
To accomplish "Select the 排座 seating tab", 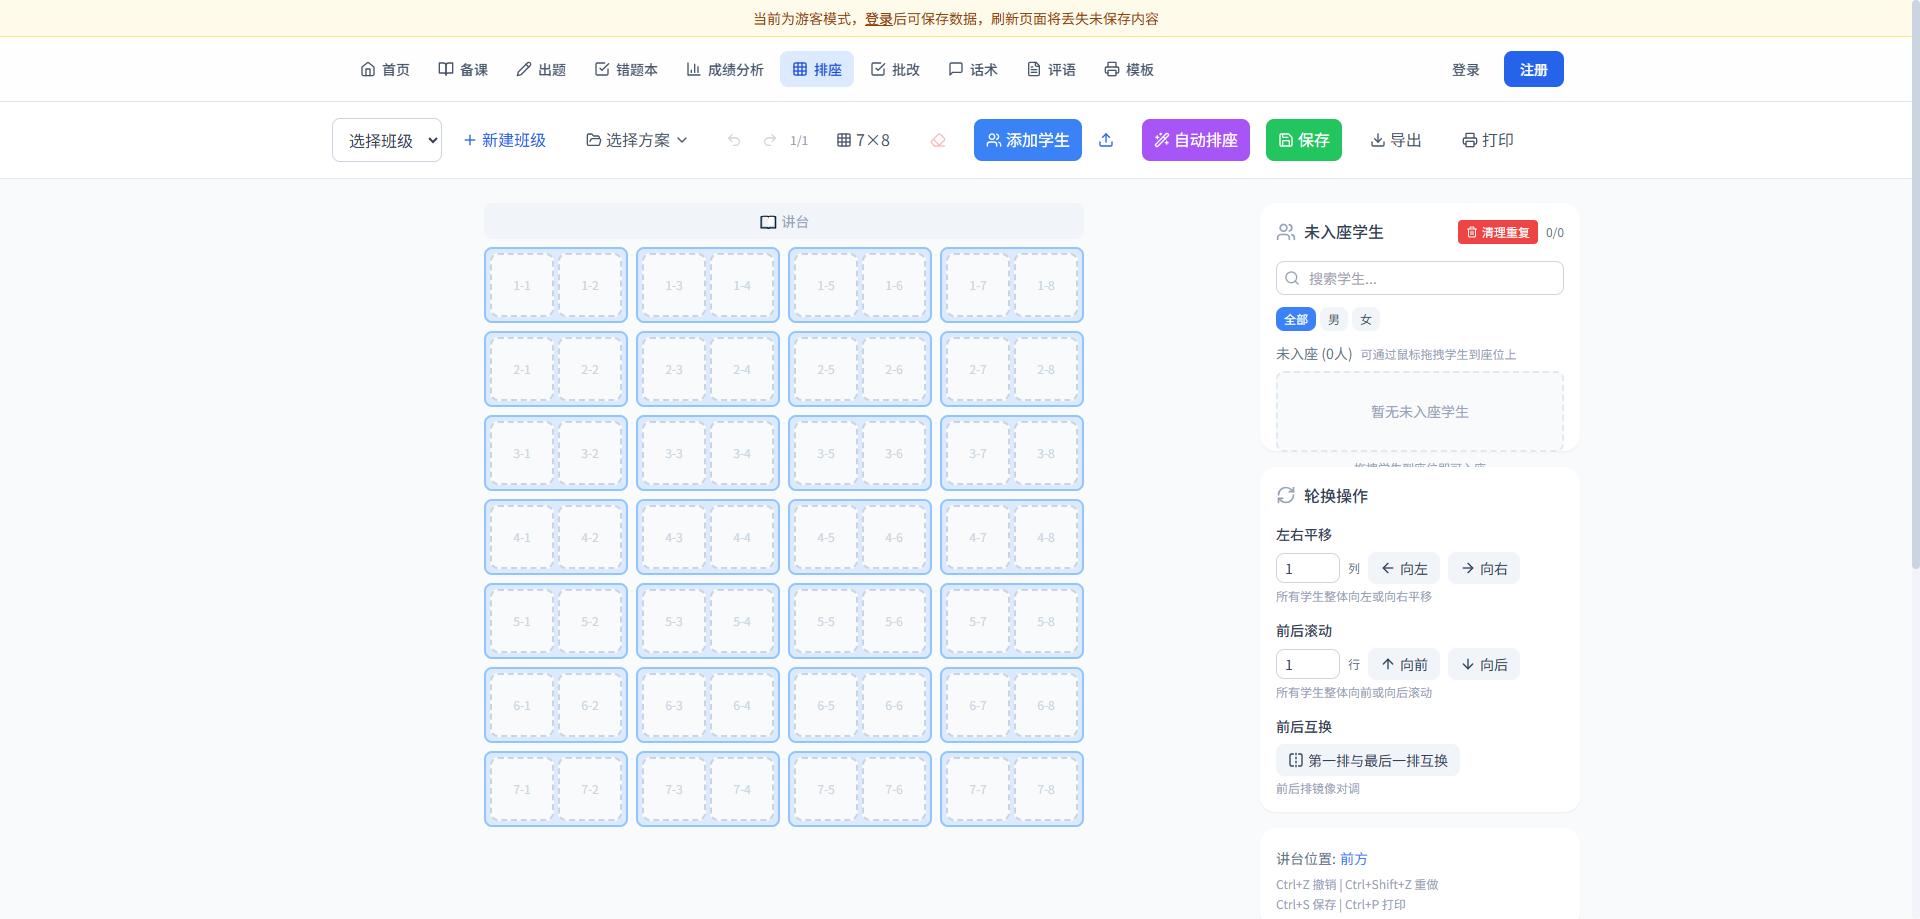I will [x=817, y=69].
